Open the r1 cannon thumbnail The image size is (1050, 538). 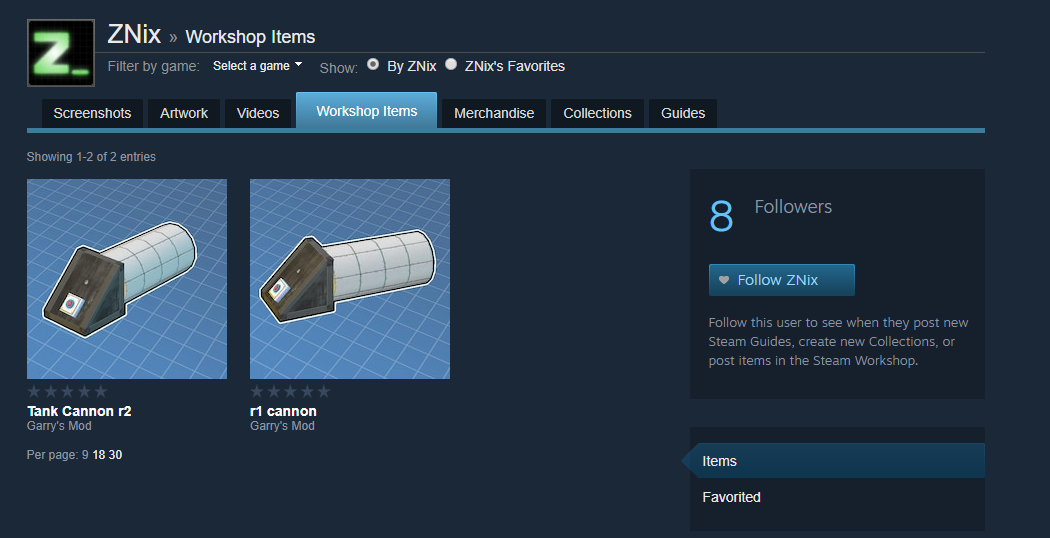pos(350,279)
